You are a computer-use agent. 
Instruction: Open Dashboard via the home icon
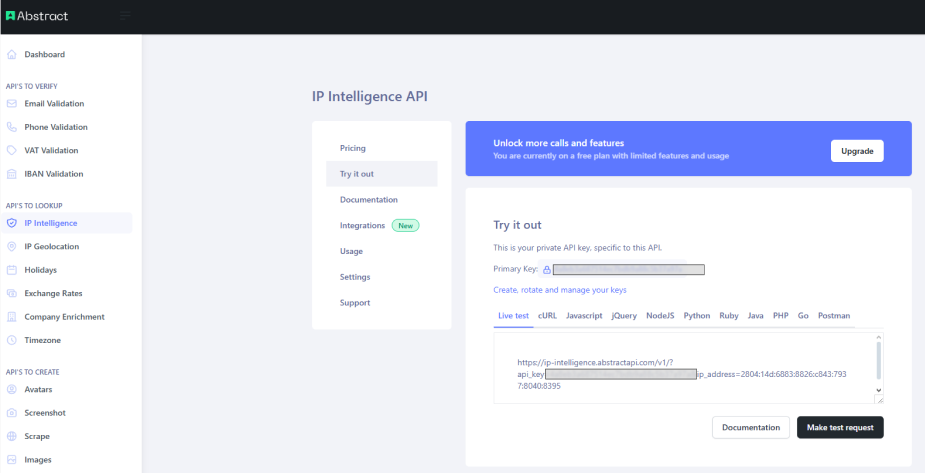(12, 54)
